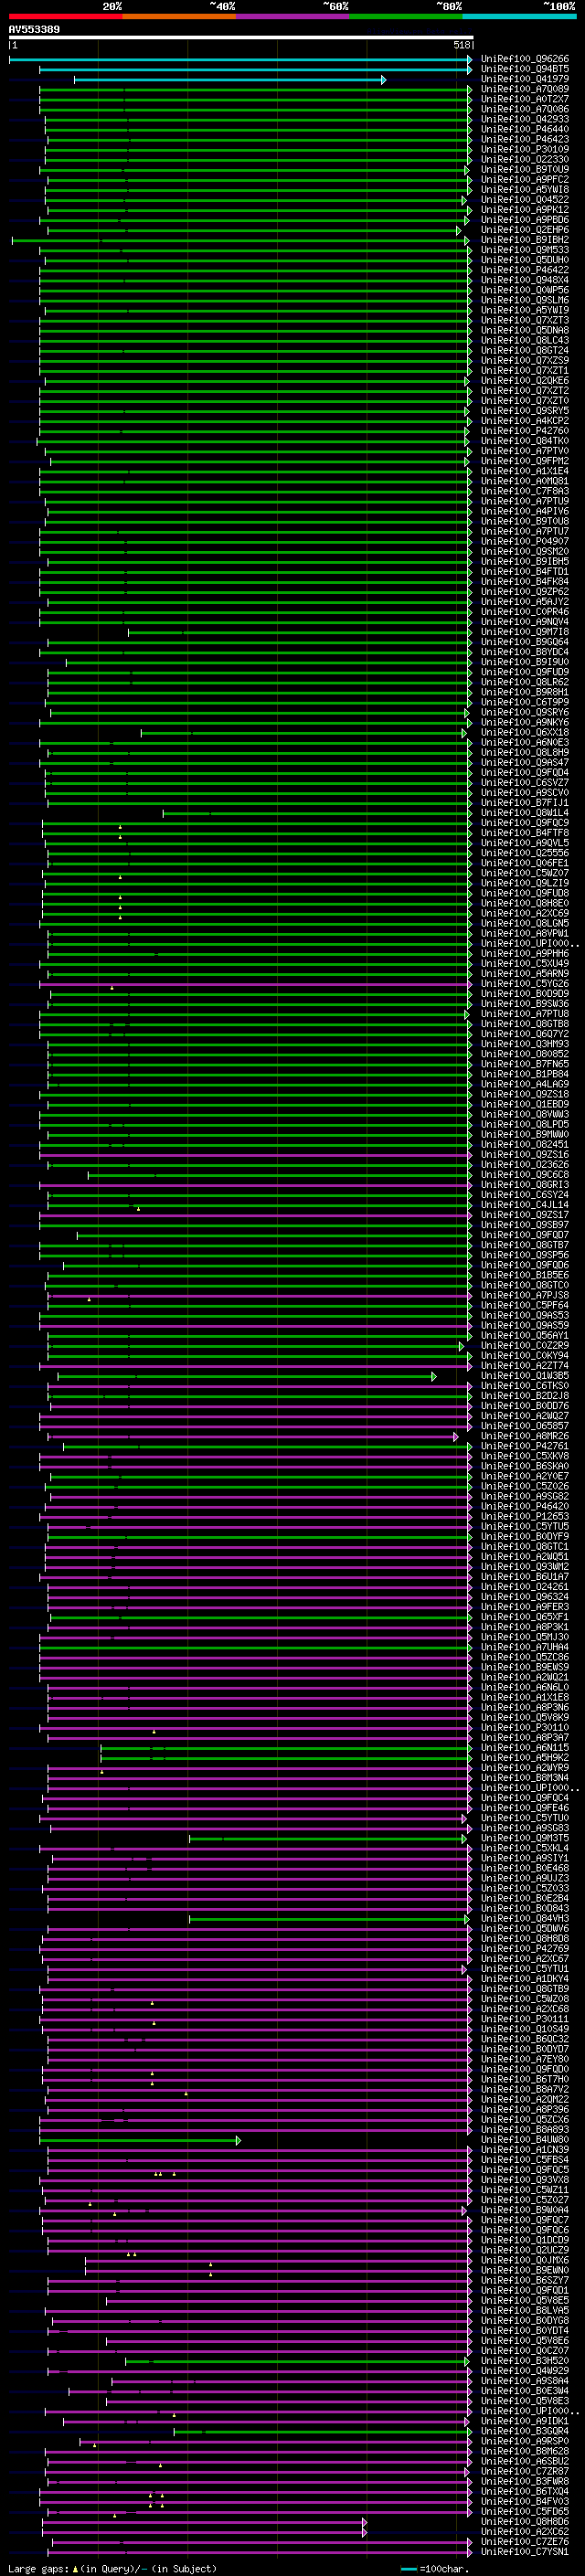585x2576 pixels.
Task: Select hit label UniRef100_O65857
Action: 525,1426
